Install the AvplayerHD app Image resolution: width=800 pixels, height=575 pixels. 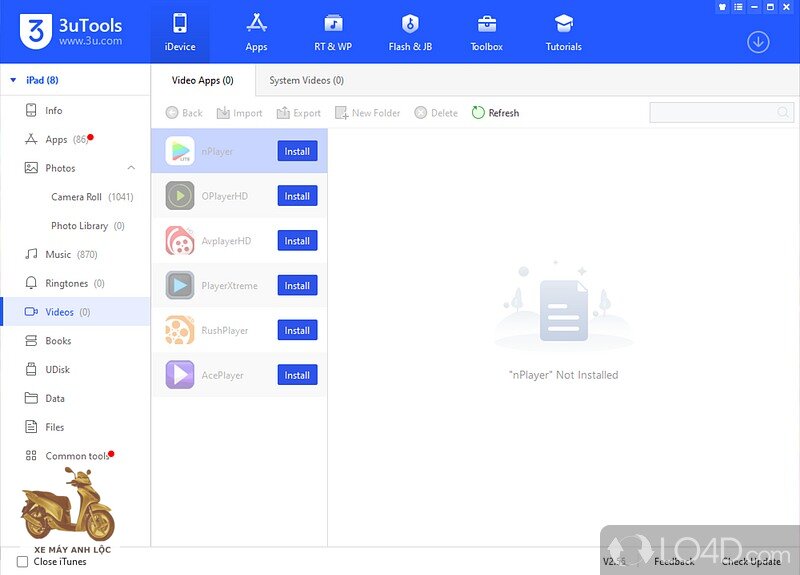(297, 241)
